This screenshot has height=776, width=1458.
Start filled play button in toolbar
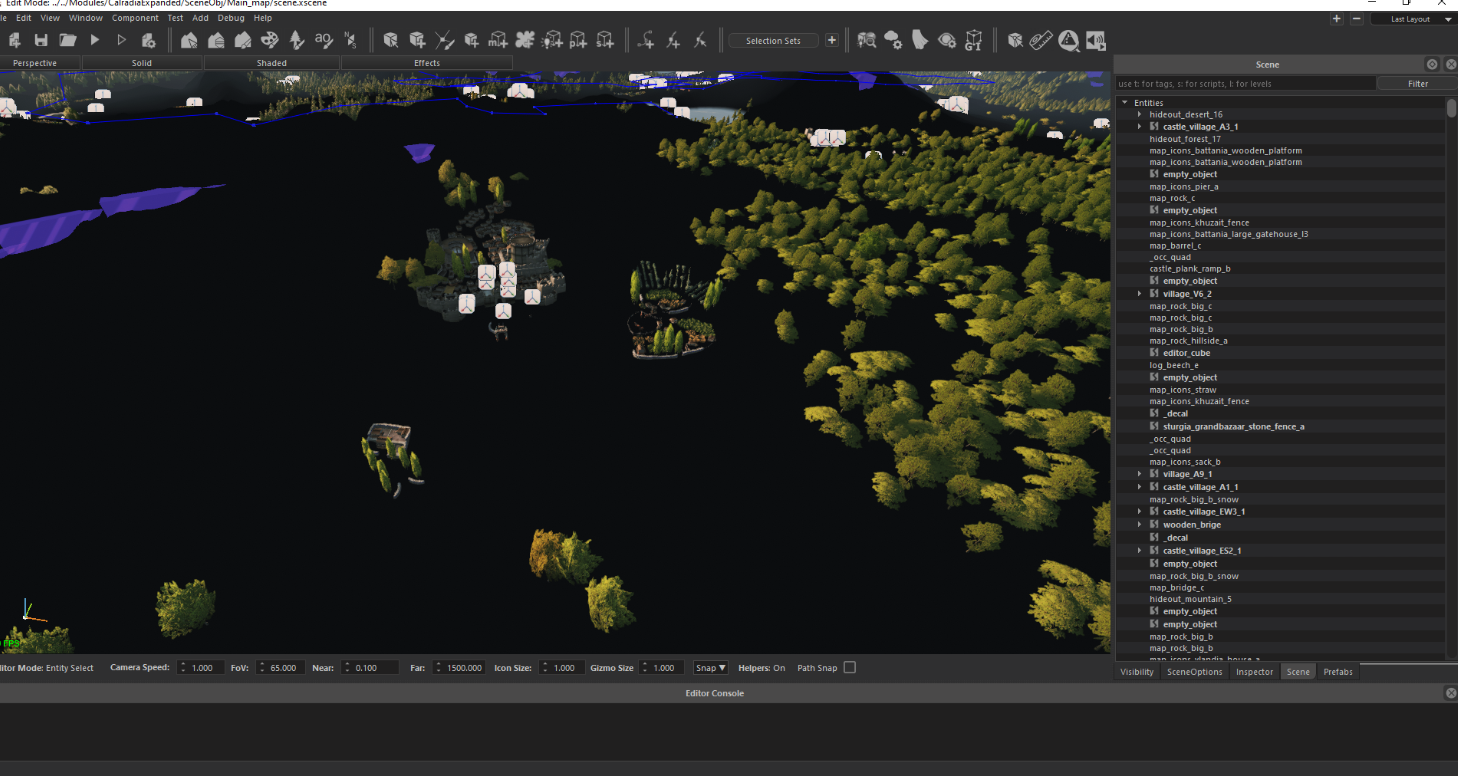pos(95,40)
